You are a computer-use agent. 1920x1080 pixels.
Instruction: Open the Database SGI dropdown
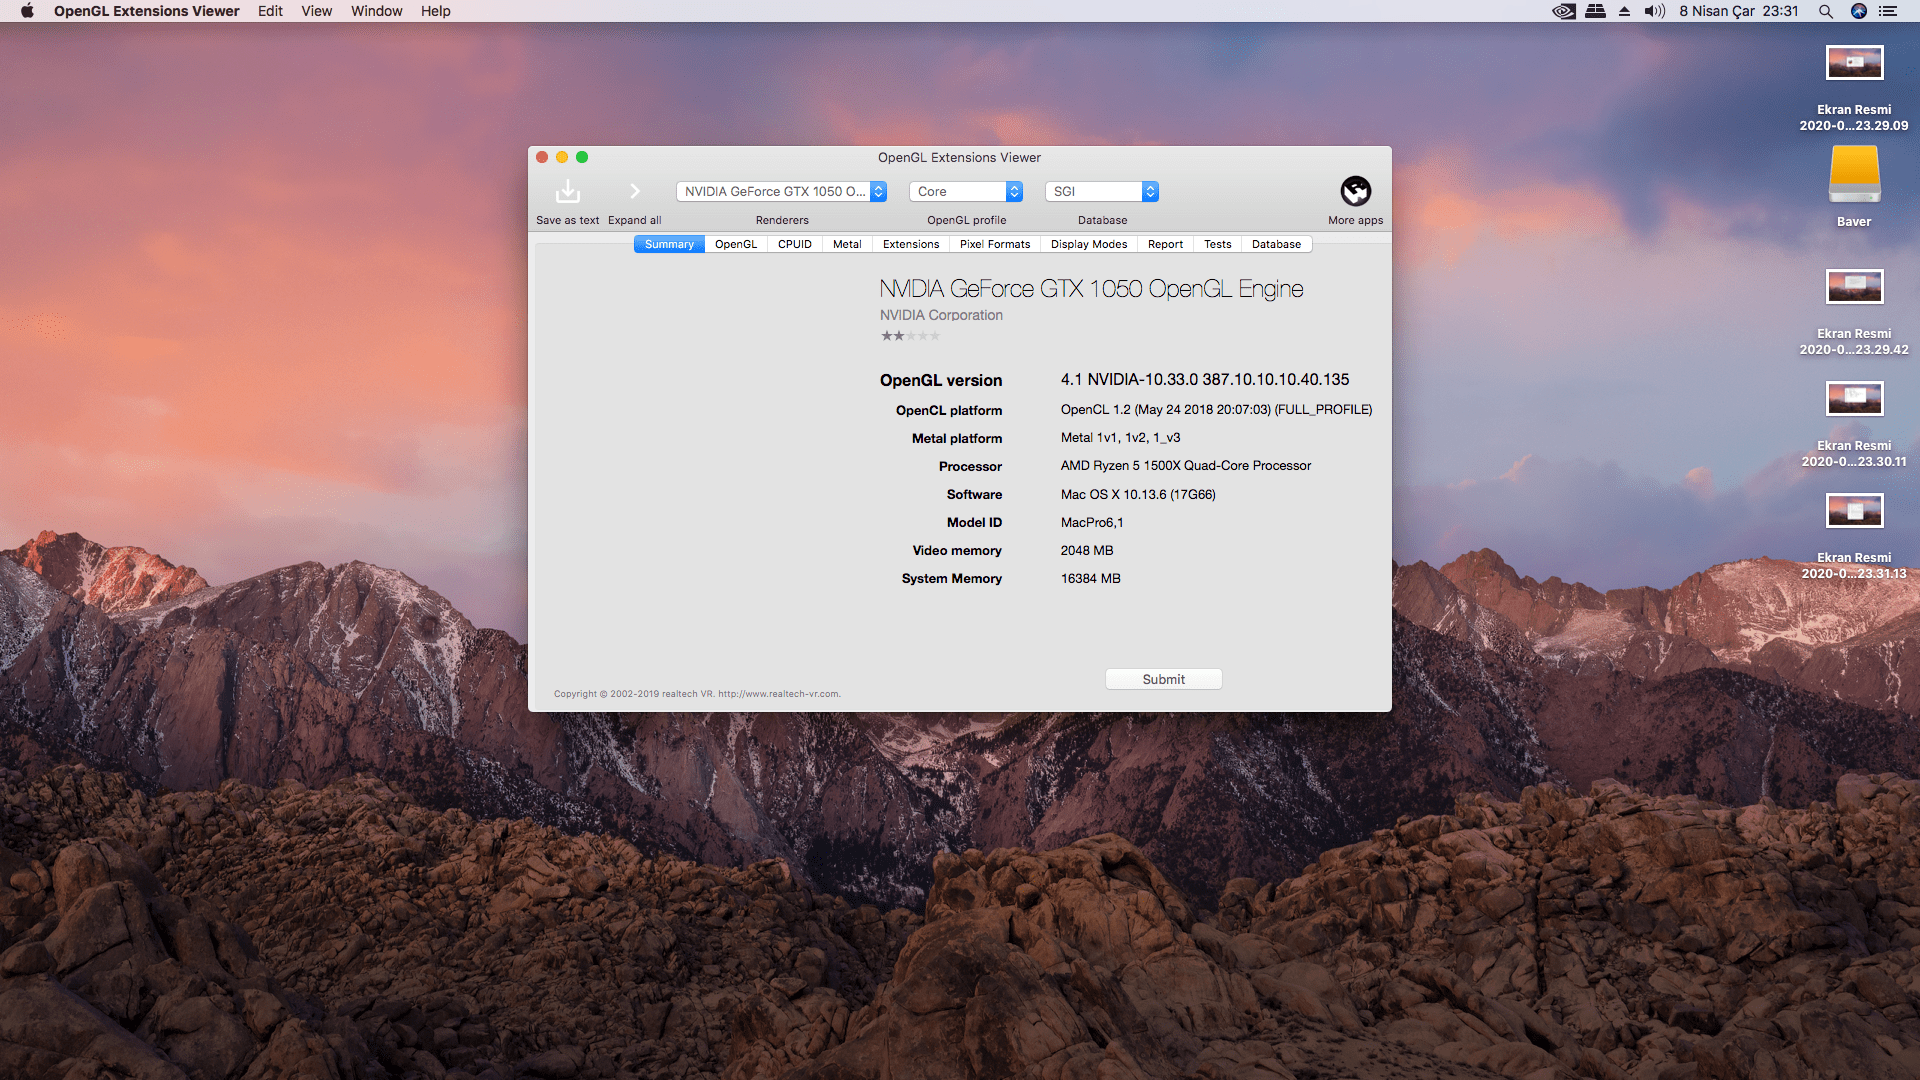(1101, 191)
